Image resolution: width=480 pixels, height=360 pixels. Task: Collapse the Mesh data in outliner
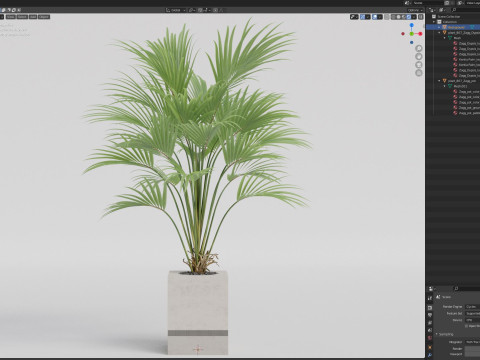click(x=445, y=38)
